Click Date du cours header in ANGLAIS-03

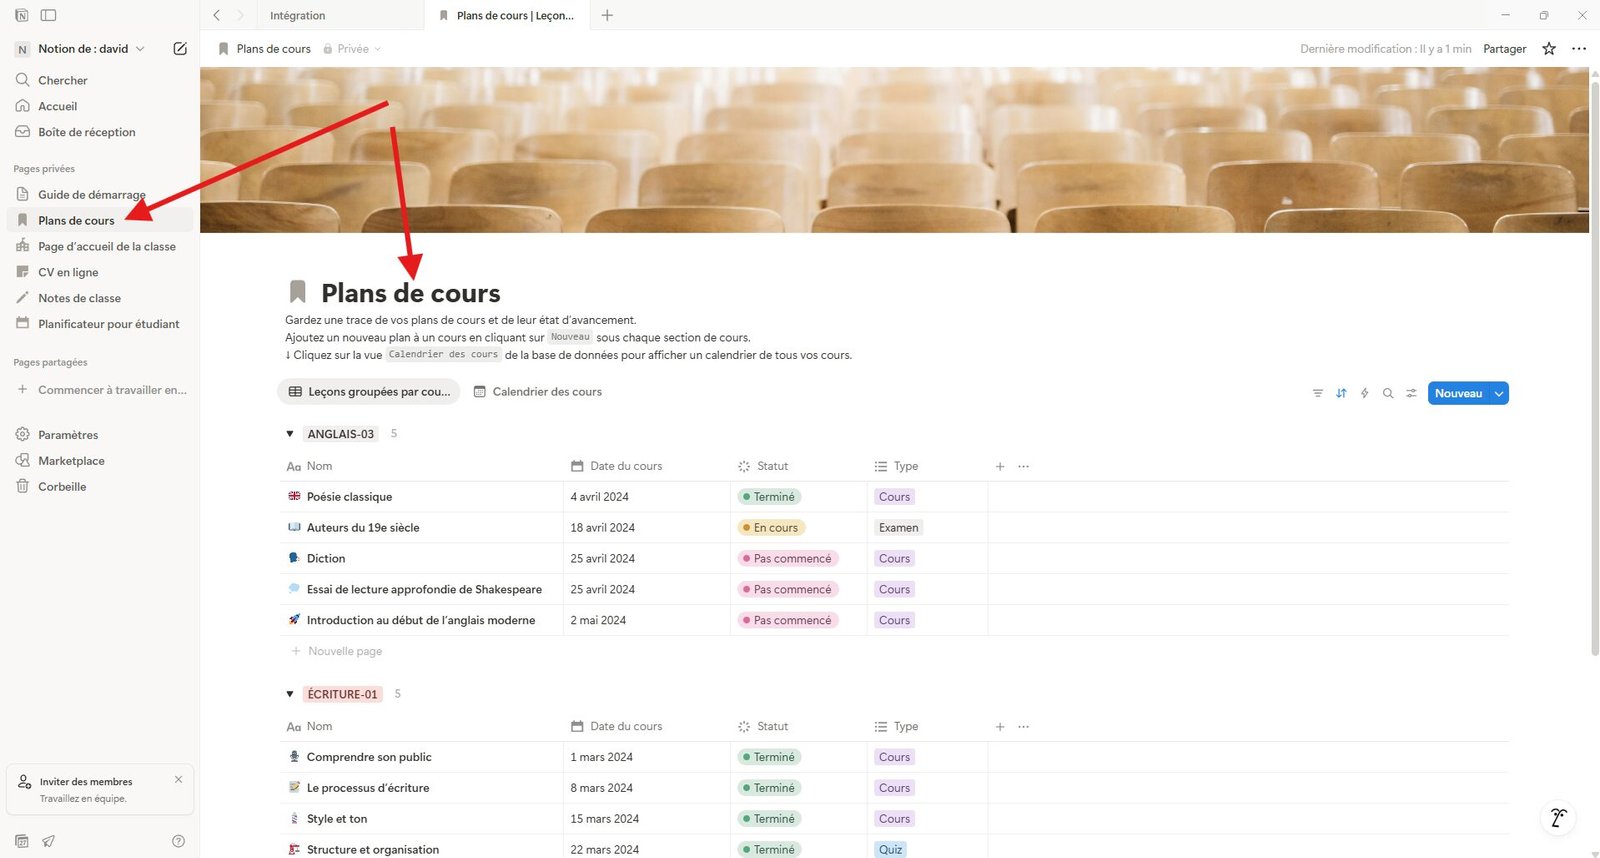[646, 466]
